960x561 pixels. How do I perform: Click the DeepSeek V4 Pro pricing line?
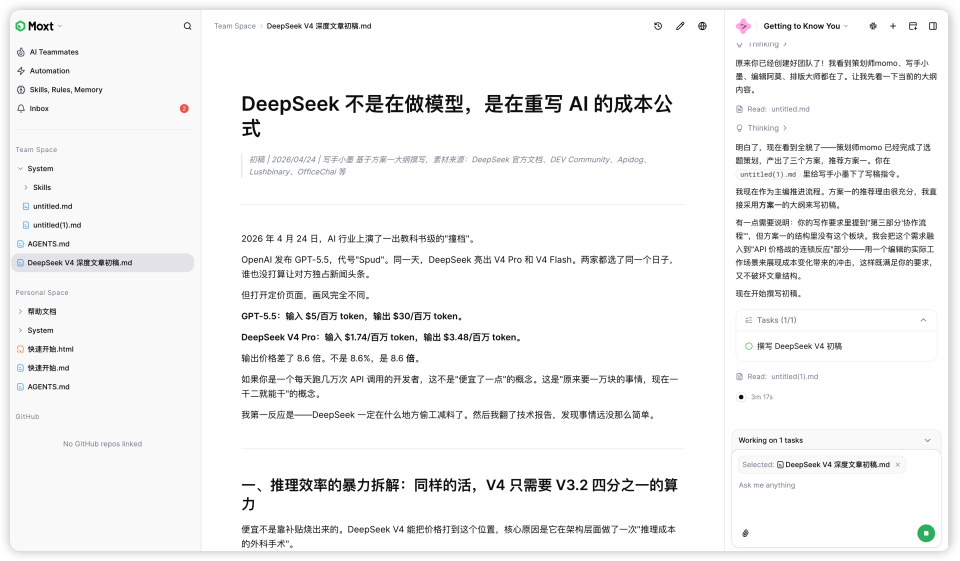click(x=382, y=337)
